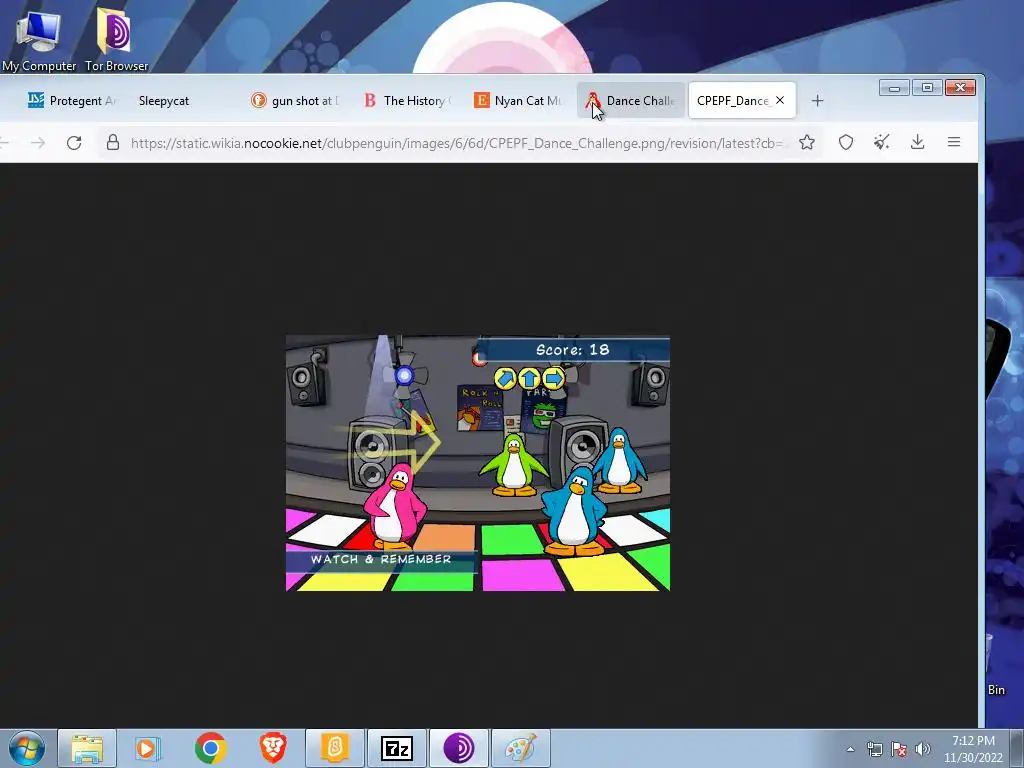Open My Computer desktop icon
The image size is (1024, 768).
39,39
